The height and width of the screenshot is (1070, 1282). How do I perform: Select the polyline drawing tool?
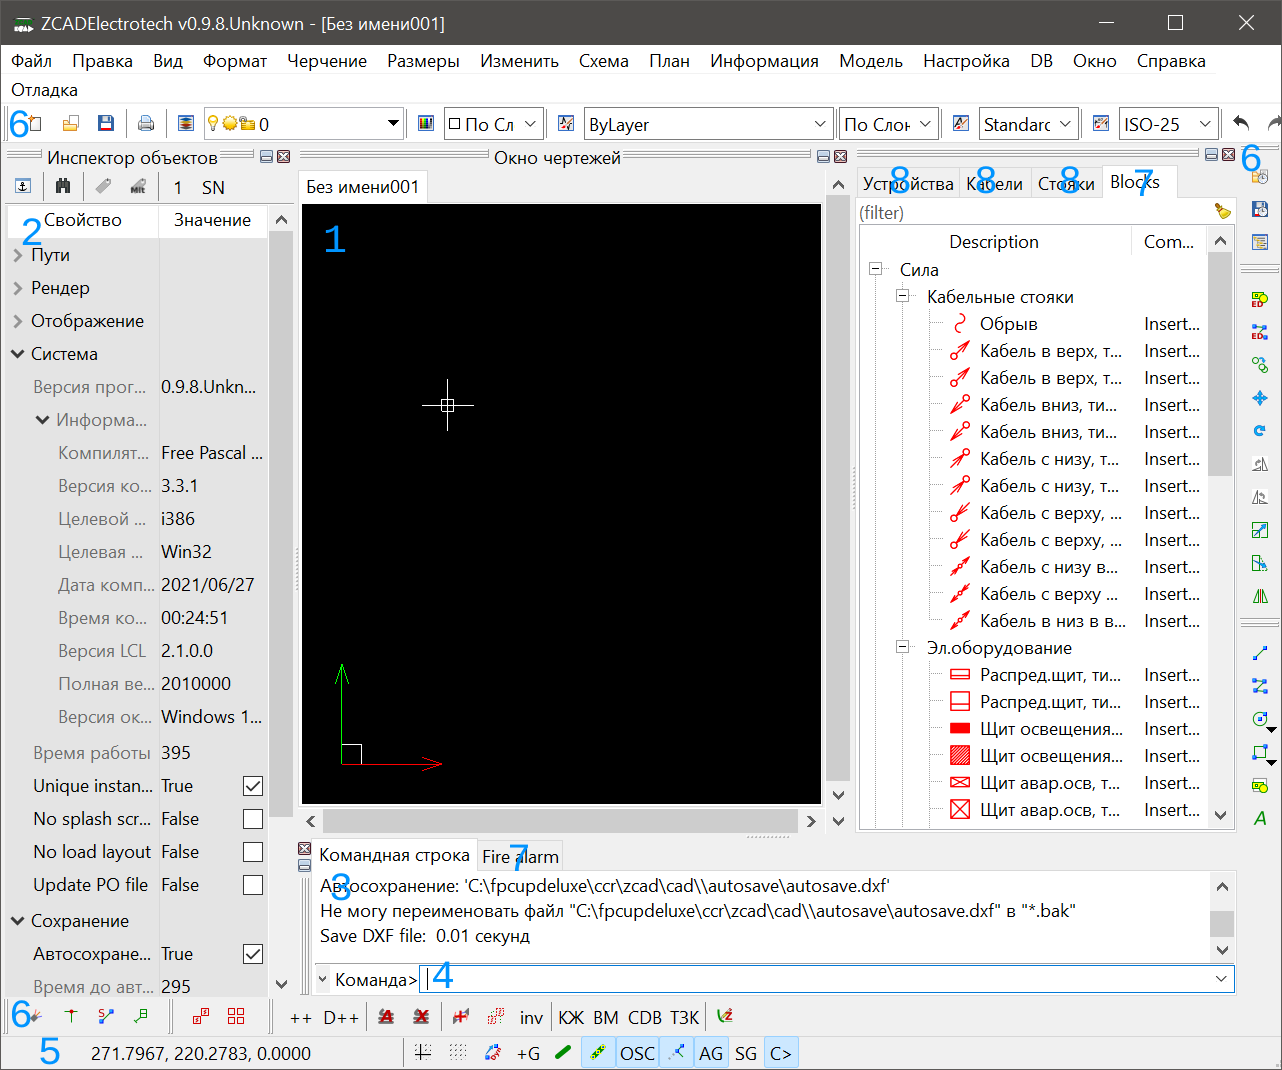[x=1260, y=686]
